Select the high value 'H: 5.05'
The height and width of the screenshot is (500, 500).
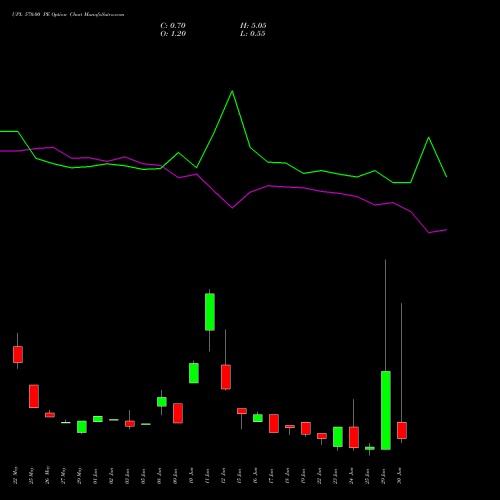coord(253,26)
